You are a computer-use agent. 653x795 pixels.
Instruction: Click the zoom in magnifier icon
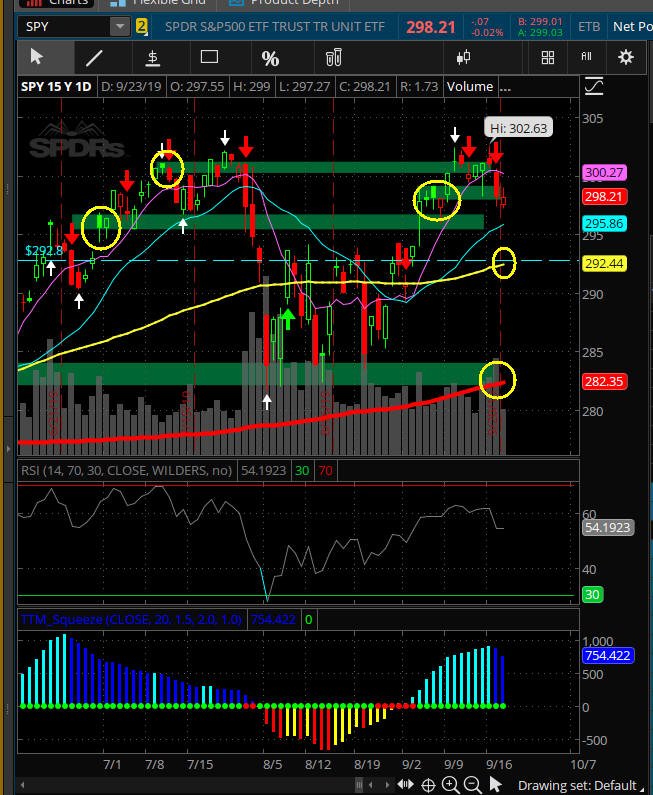pyautogui.click(x=450, y=785)
